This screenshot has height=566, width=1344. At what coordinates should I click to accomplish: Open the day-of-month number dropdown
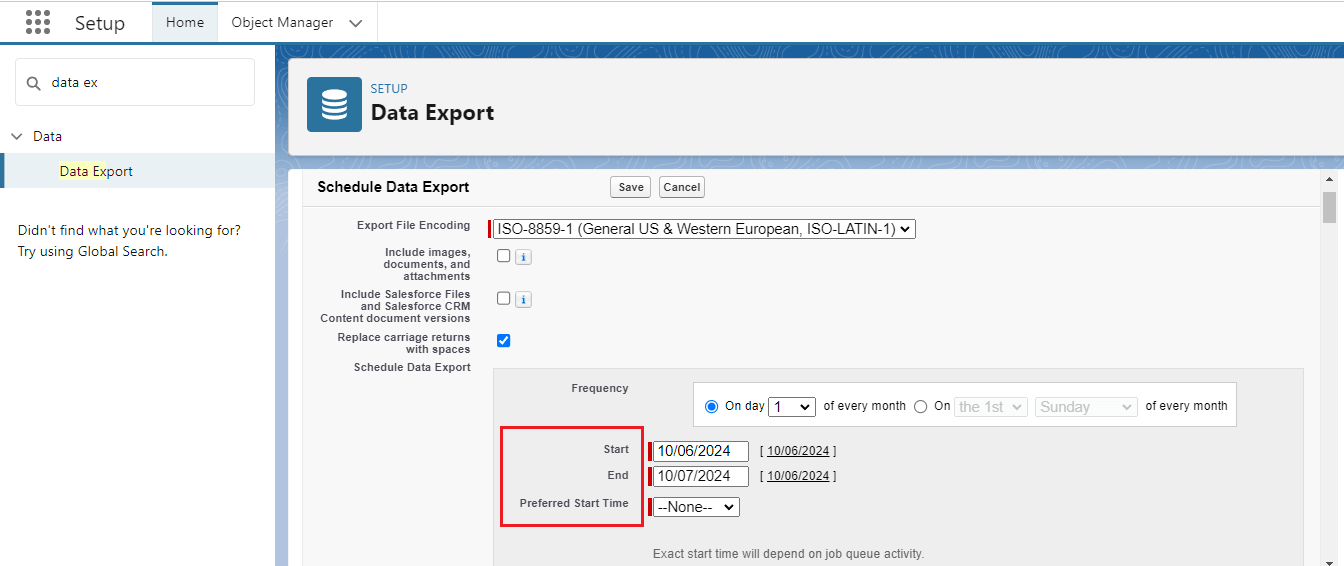pos(792,406)
